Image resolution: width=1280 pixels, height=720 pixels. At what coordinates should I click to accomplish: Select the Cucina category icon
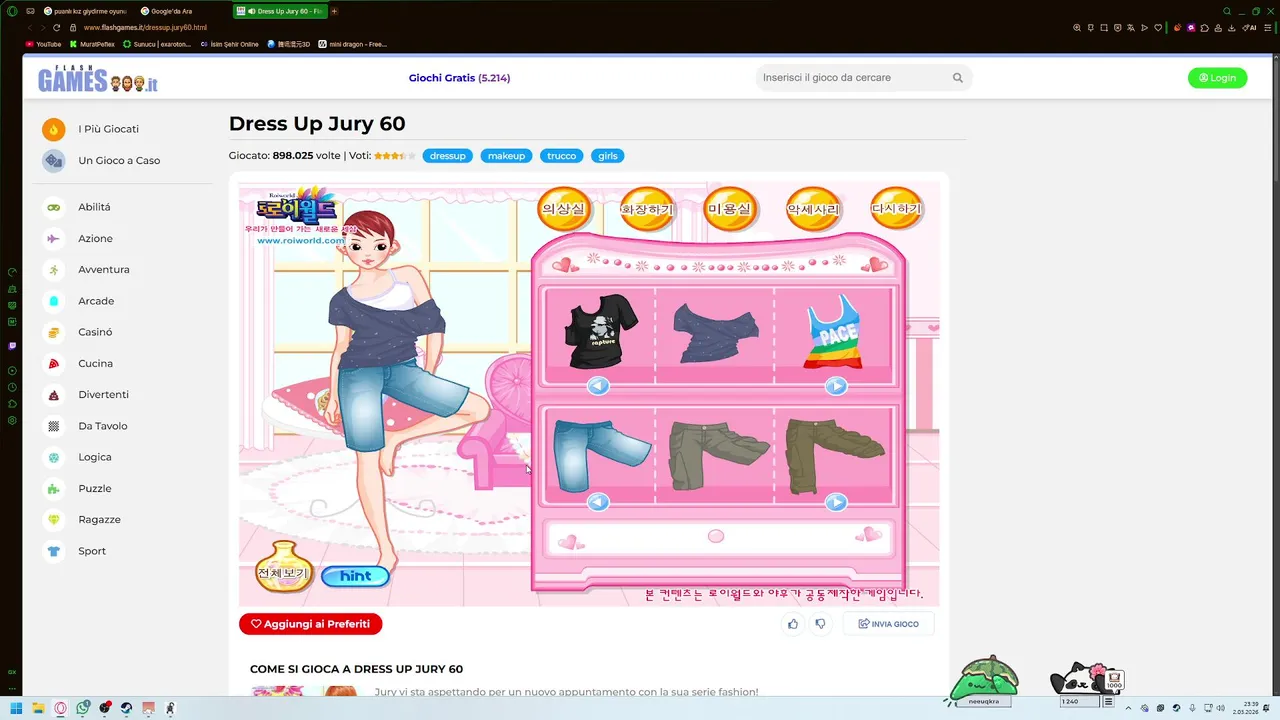point(54,363)
